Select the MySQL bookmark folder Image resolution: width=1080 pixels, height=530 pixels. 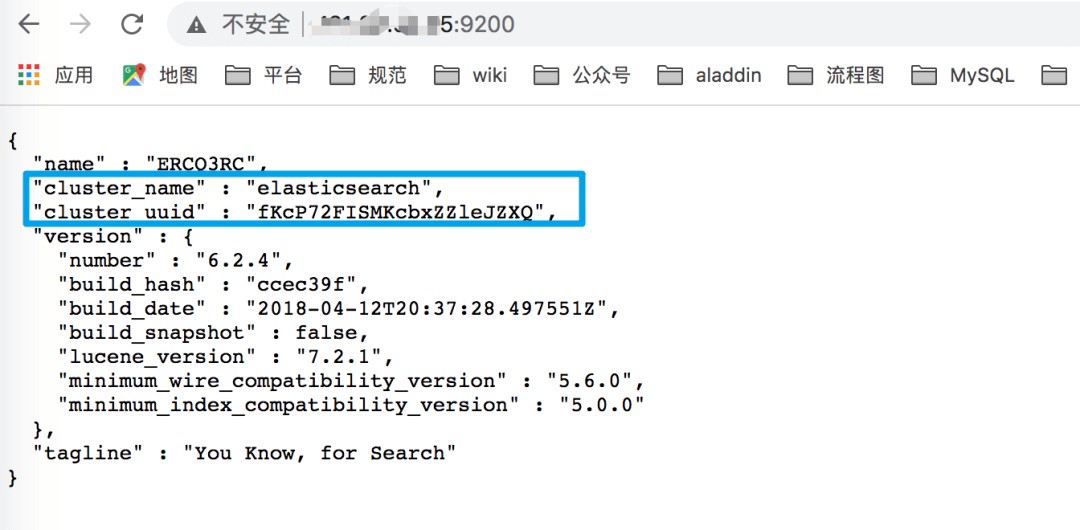point(963,75)
